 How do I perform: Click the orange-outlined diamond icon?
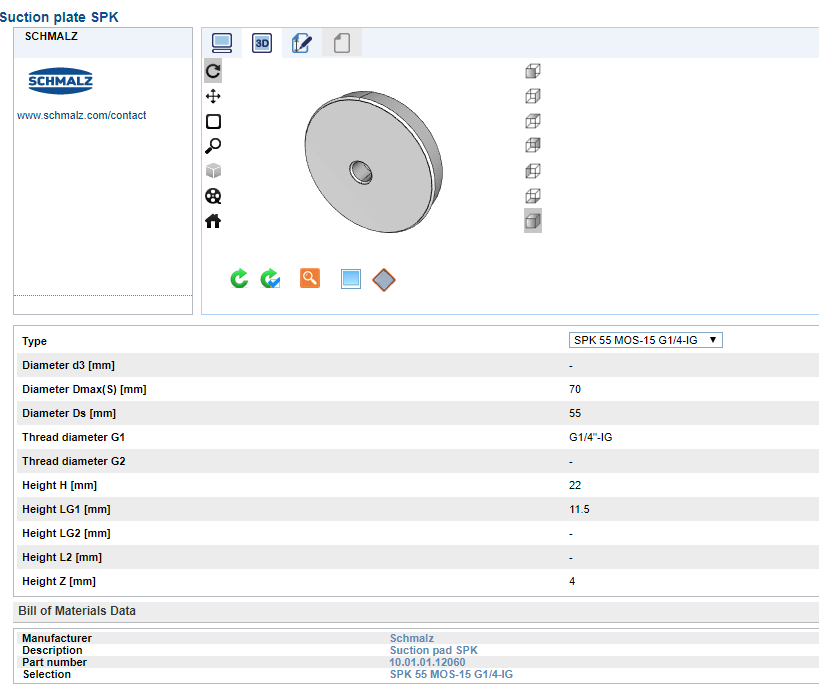click(x=384, y=280)
